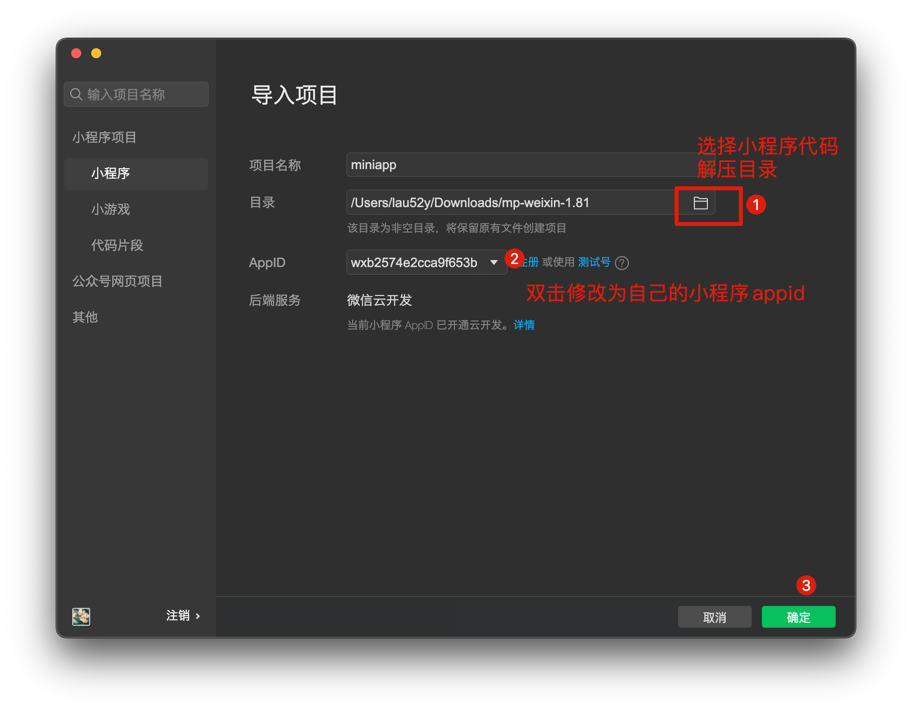The height and width of the screenshot is (712, 912).
Task: Click the 注册 link beside AppID
Action: (x=529, y=262)
